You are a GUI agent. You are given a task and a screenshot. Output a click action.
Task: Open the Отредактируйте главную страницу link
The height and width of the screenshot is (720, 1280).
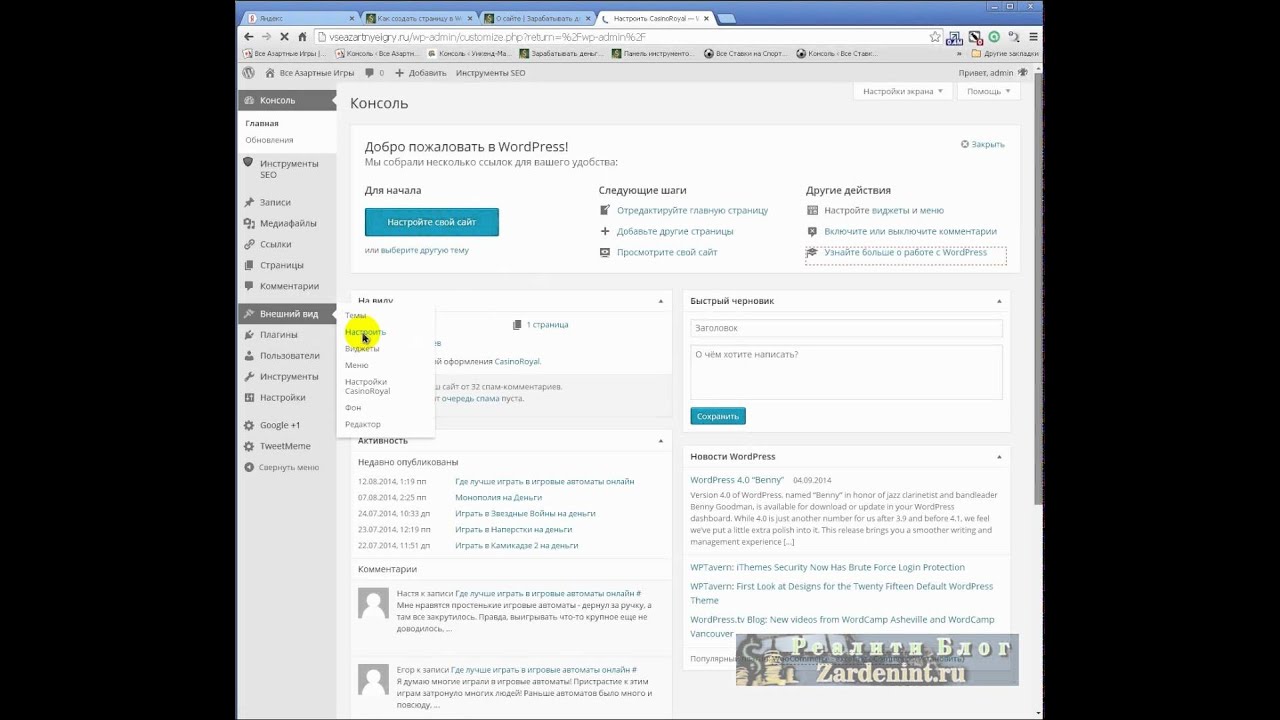(x=692, y=210)
